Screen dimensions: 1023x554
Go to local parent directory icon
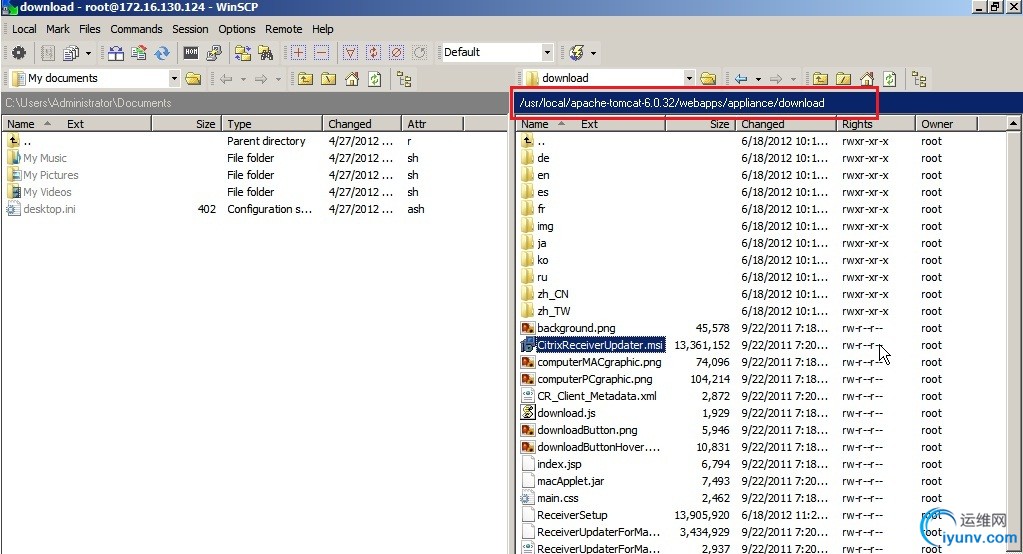[305, 79]
